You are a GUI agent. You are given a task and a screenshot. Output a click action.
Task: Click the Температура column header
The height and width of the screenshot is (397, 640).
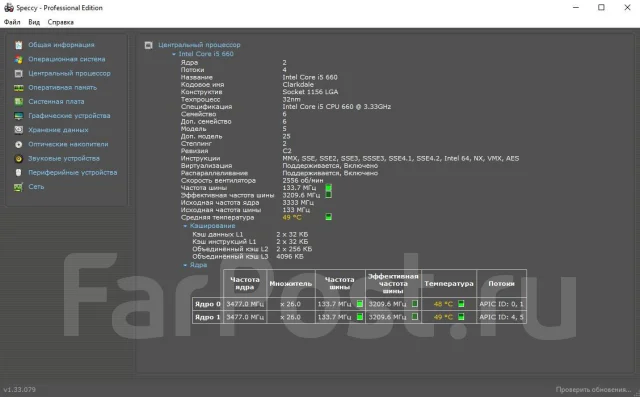(449, 284)
